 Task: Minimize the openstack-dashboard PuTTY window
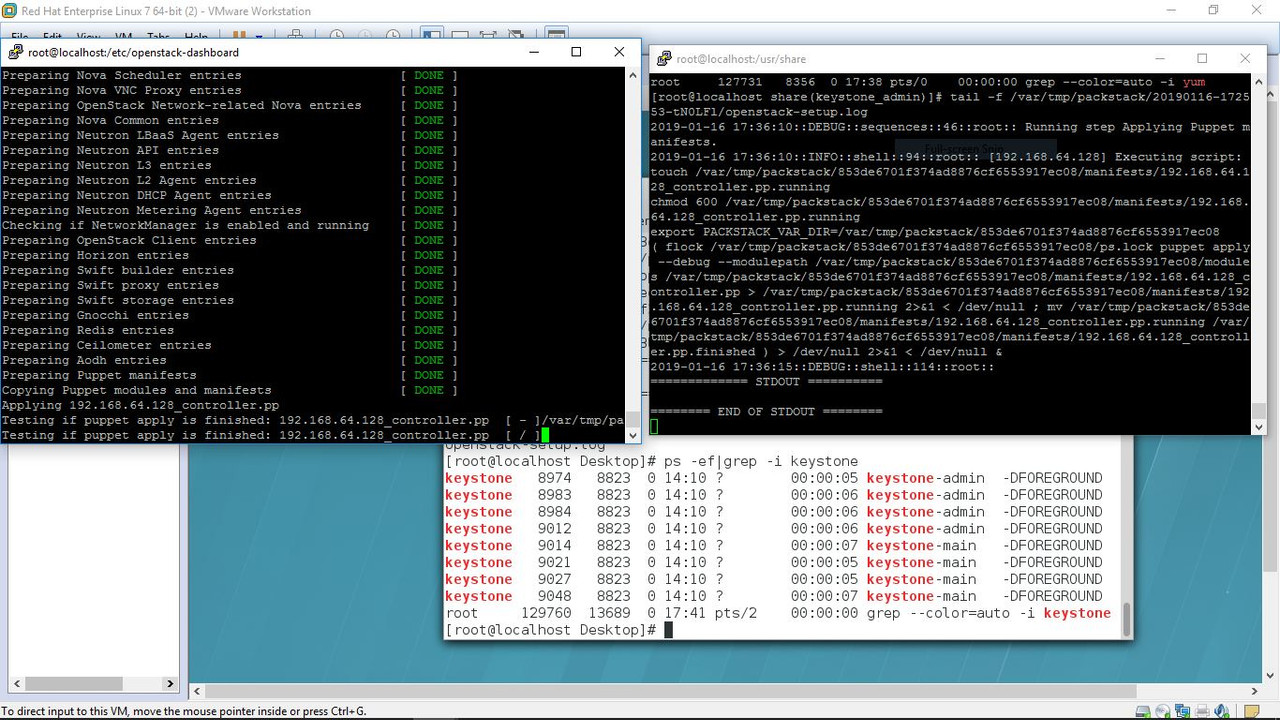(x=532, y=52)
